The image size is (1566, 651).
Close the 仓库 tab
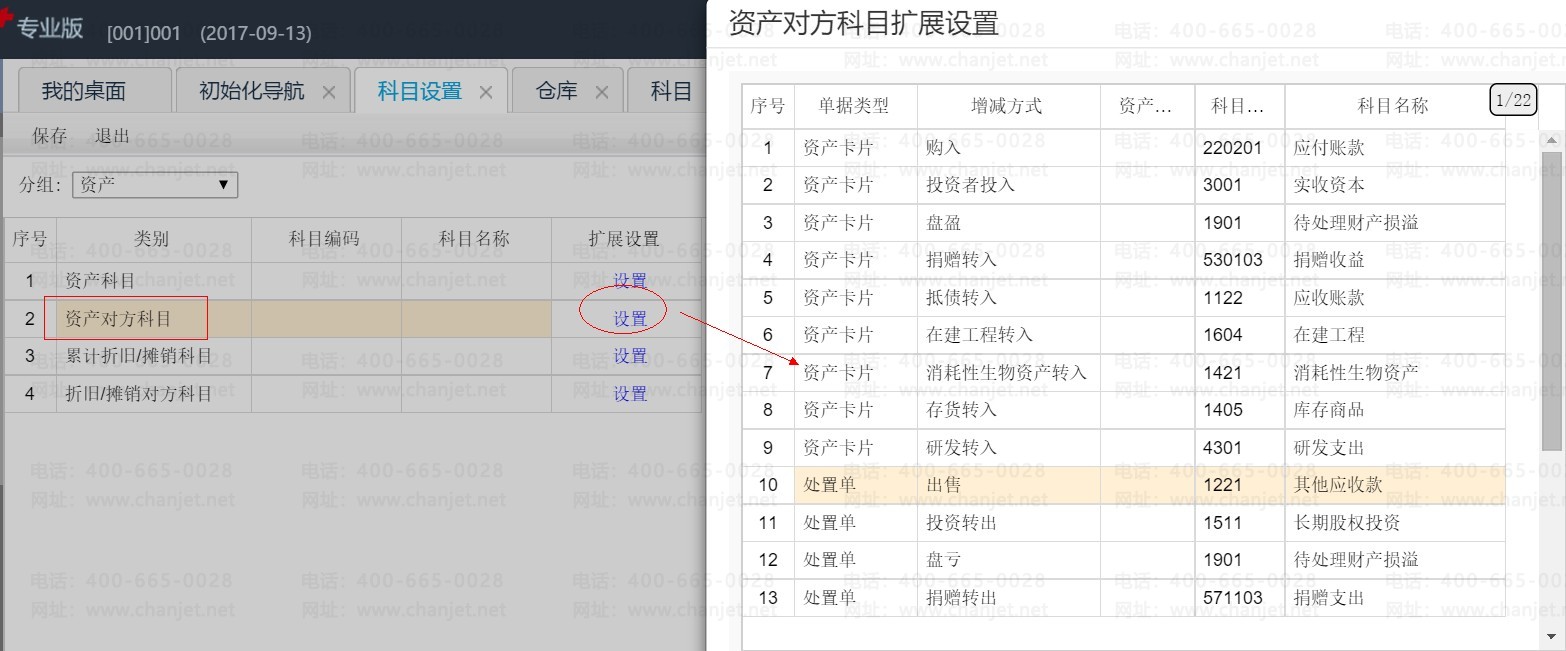coord(602,92)
